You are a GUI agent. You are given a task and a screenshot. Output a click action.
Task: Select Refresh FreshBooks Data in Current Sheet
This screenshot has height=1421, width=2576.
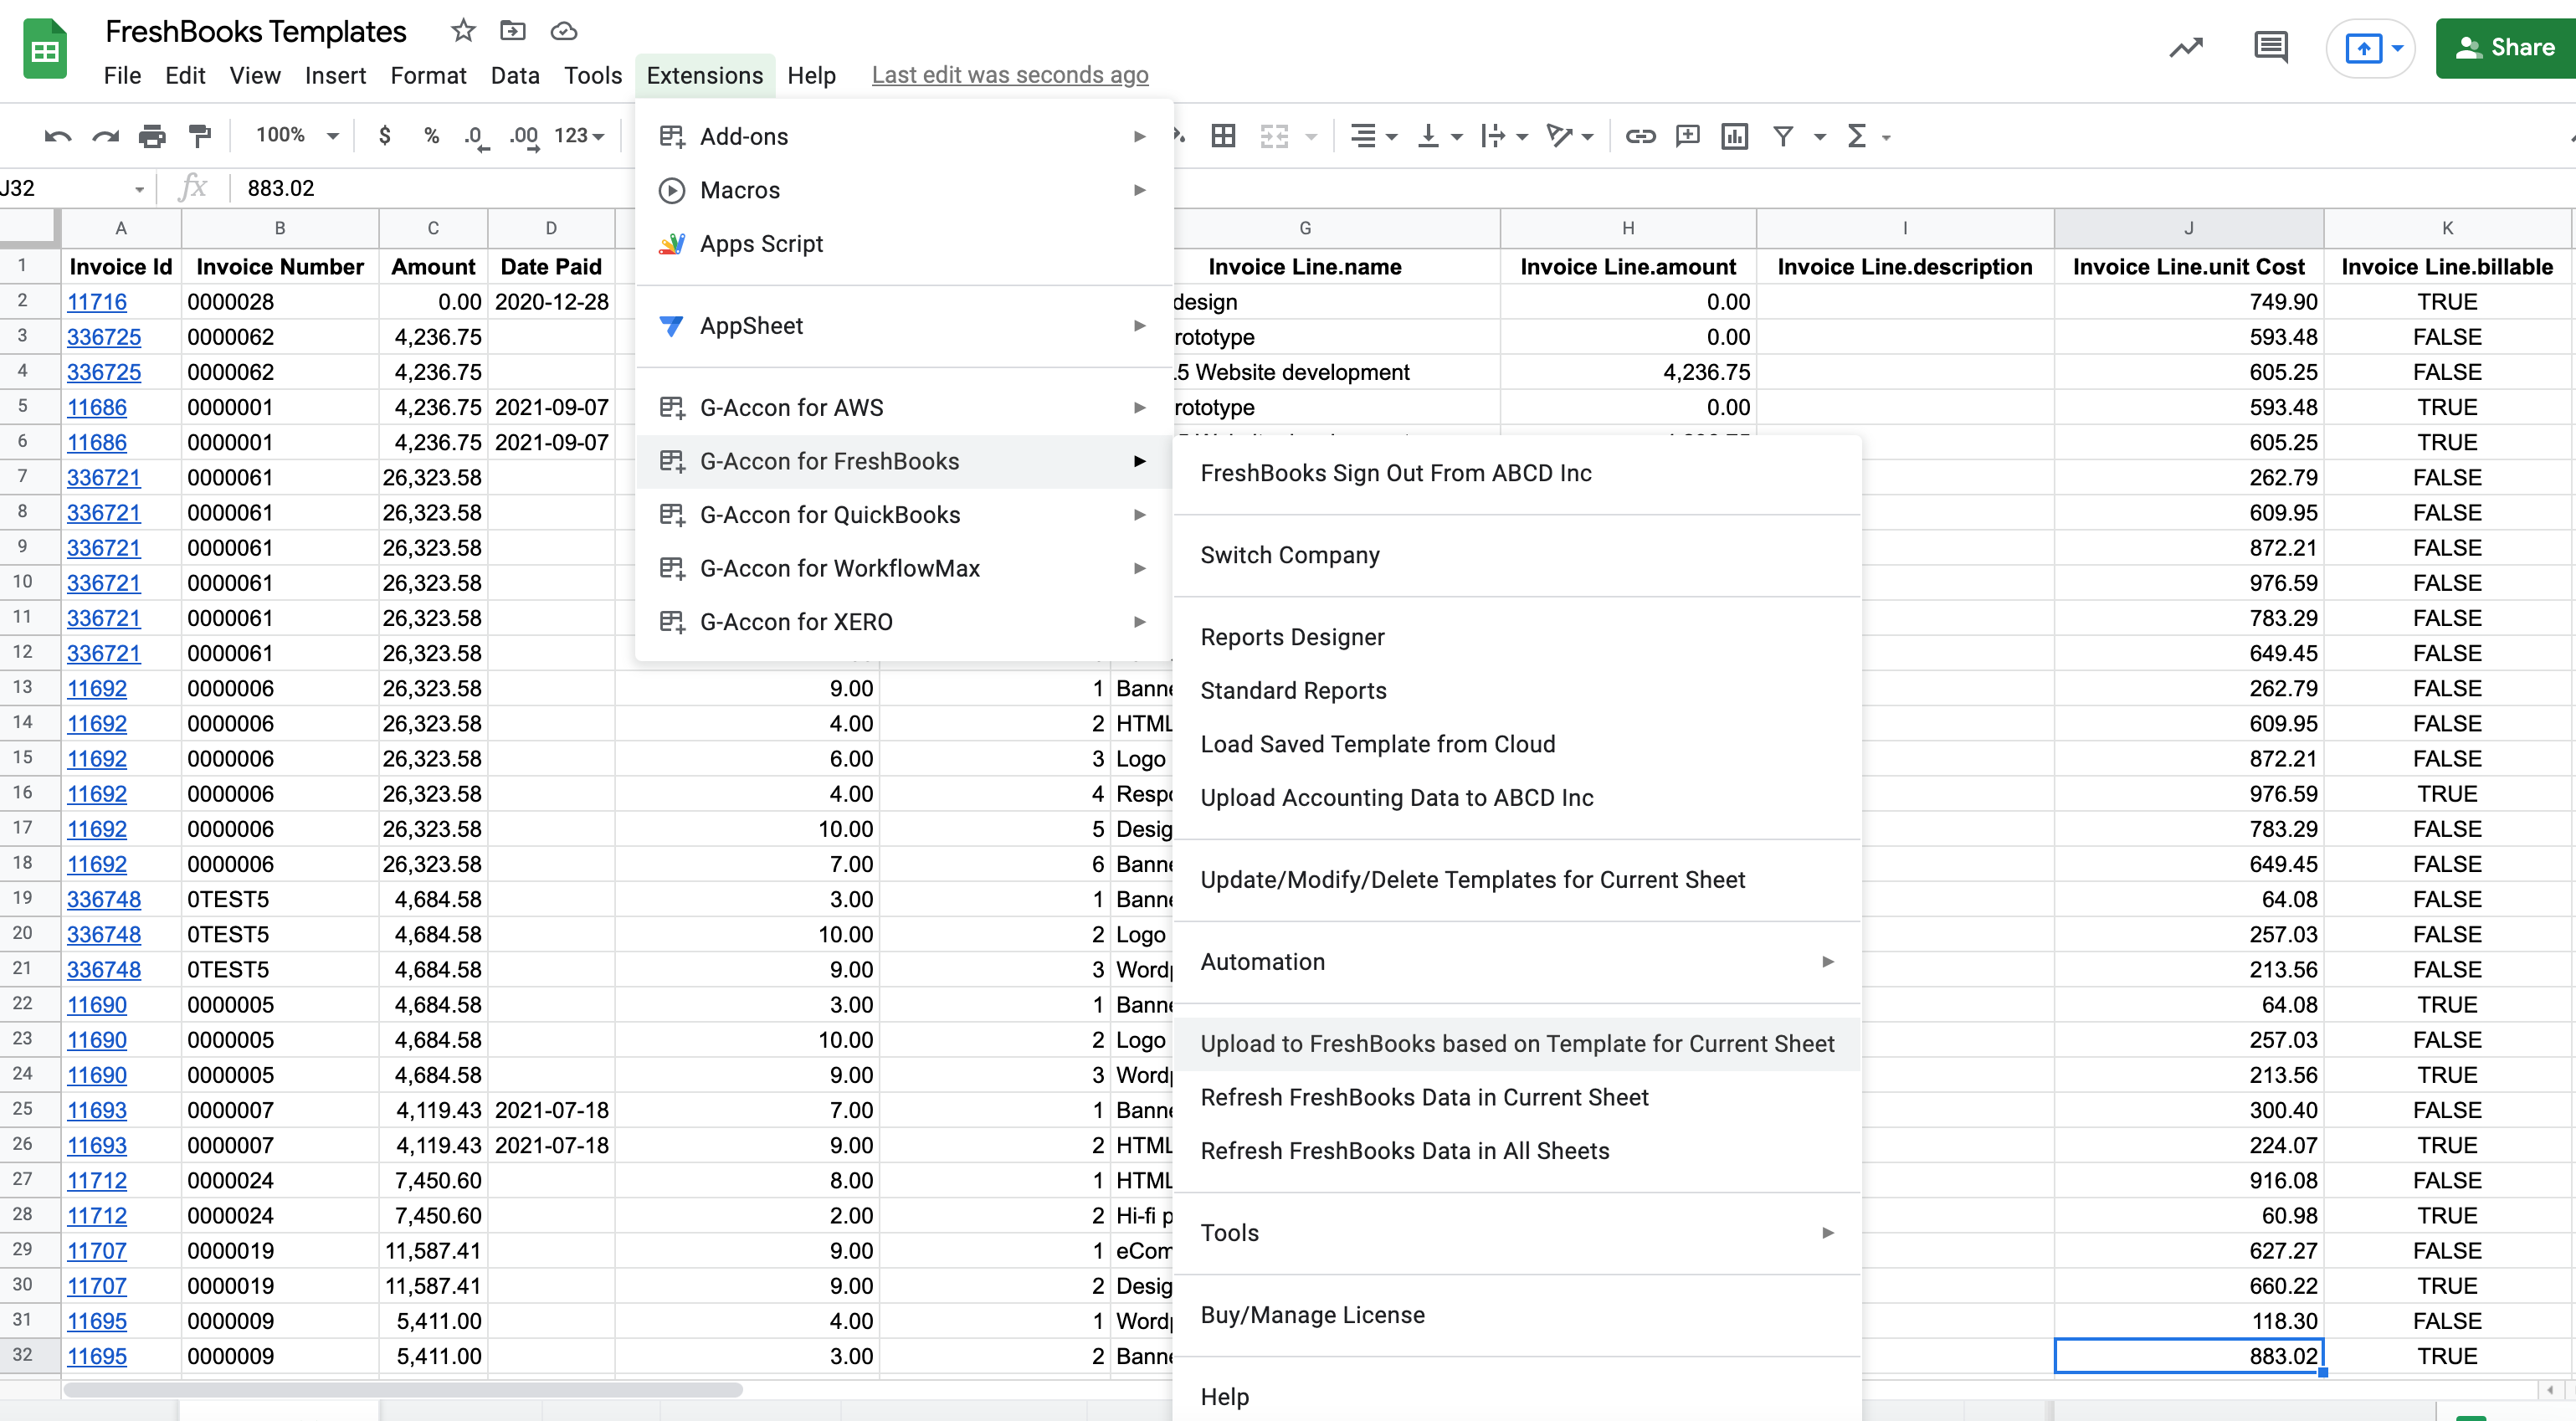click(1516, 1098)
